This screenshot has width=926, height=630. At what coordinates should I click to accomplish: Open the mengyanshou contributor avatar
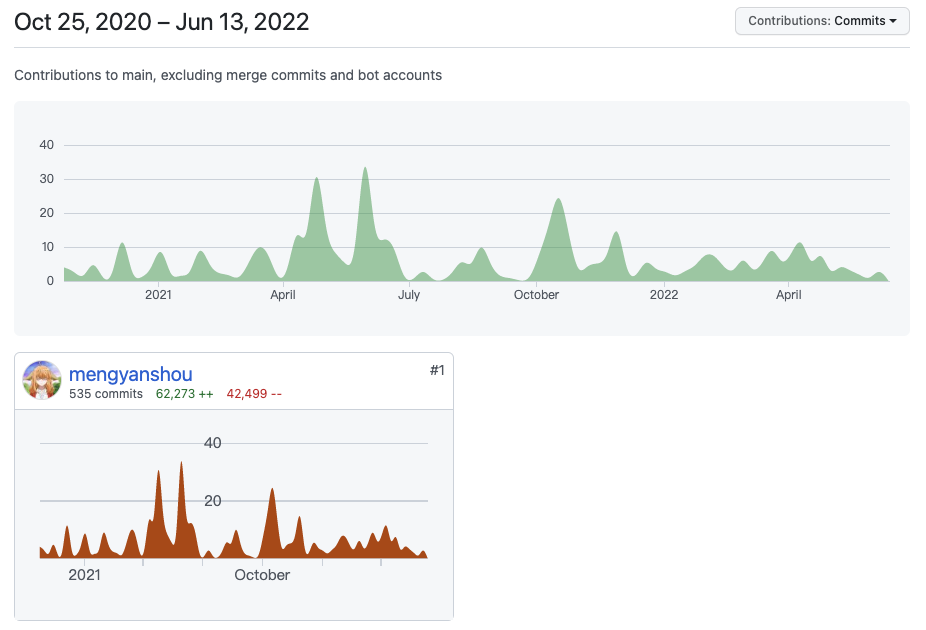tap(41, 381)
